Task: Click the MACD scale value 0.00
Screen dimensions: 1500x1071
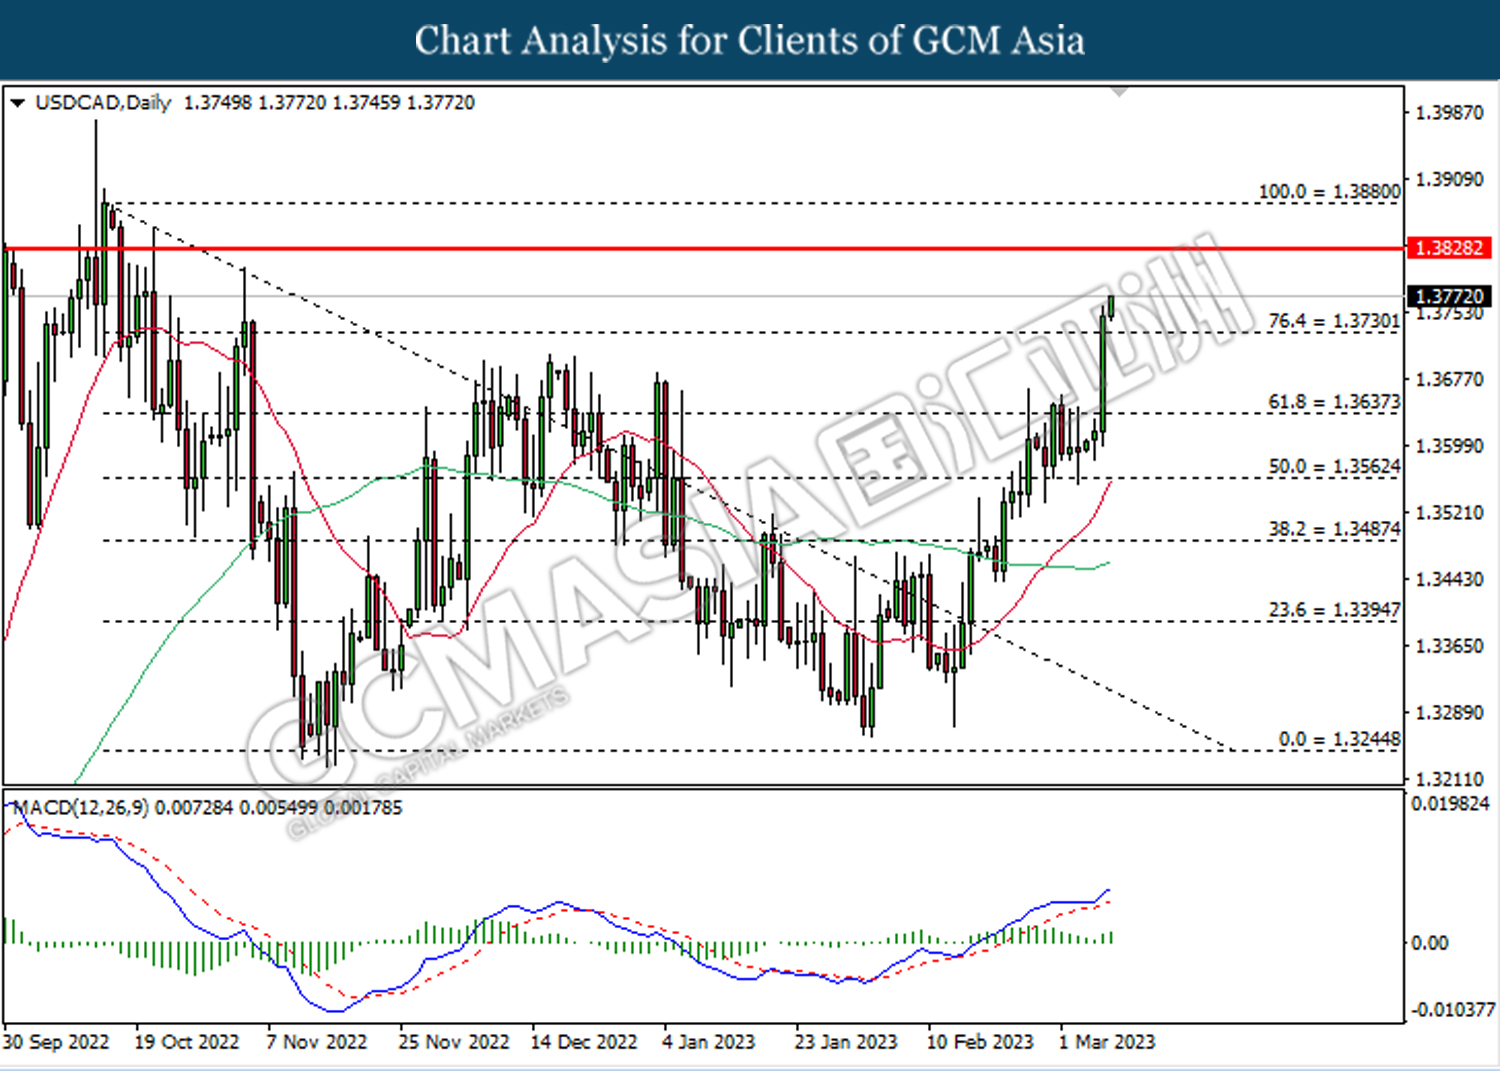Action: tap(1429, 943)
